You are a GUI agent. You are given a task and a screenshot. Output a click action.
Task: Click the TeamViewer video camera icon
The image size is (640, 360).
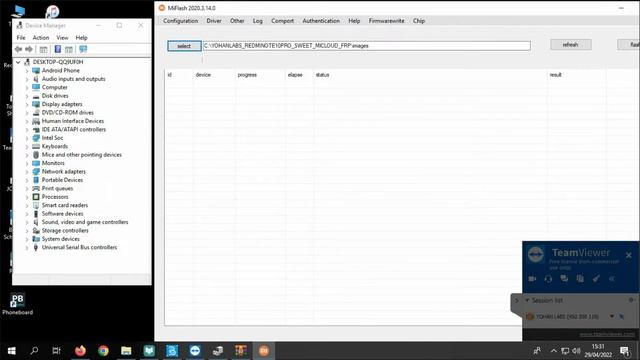pos(532,279)
